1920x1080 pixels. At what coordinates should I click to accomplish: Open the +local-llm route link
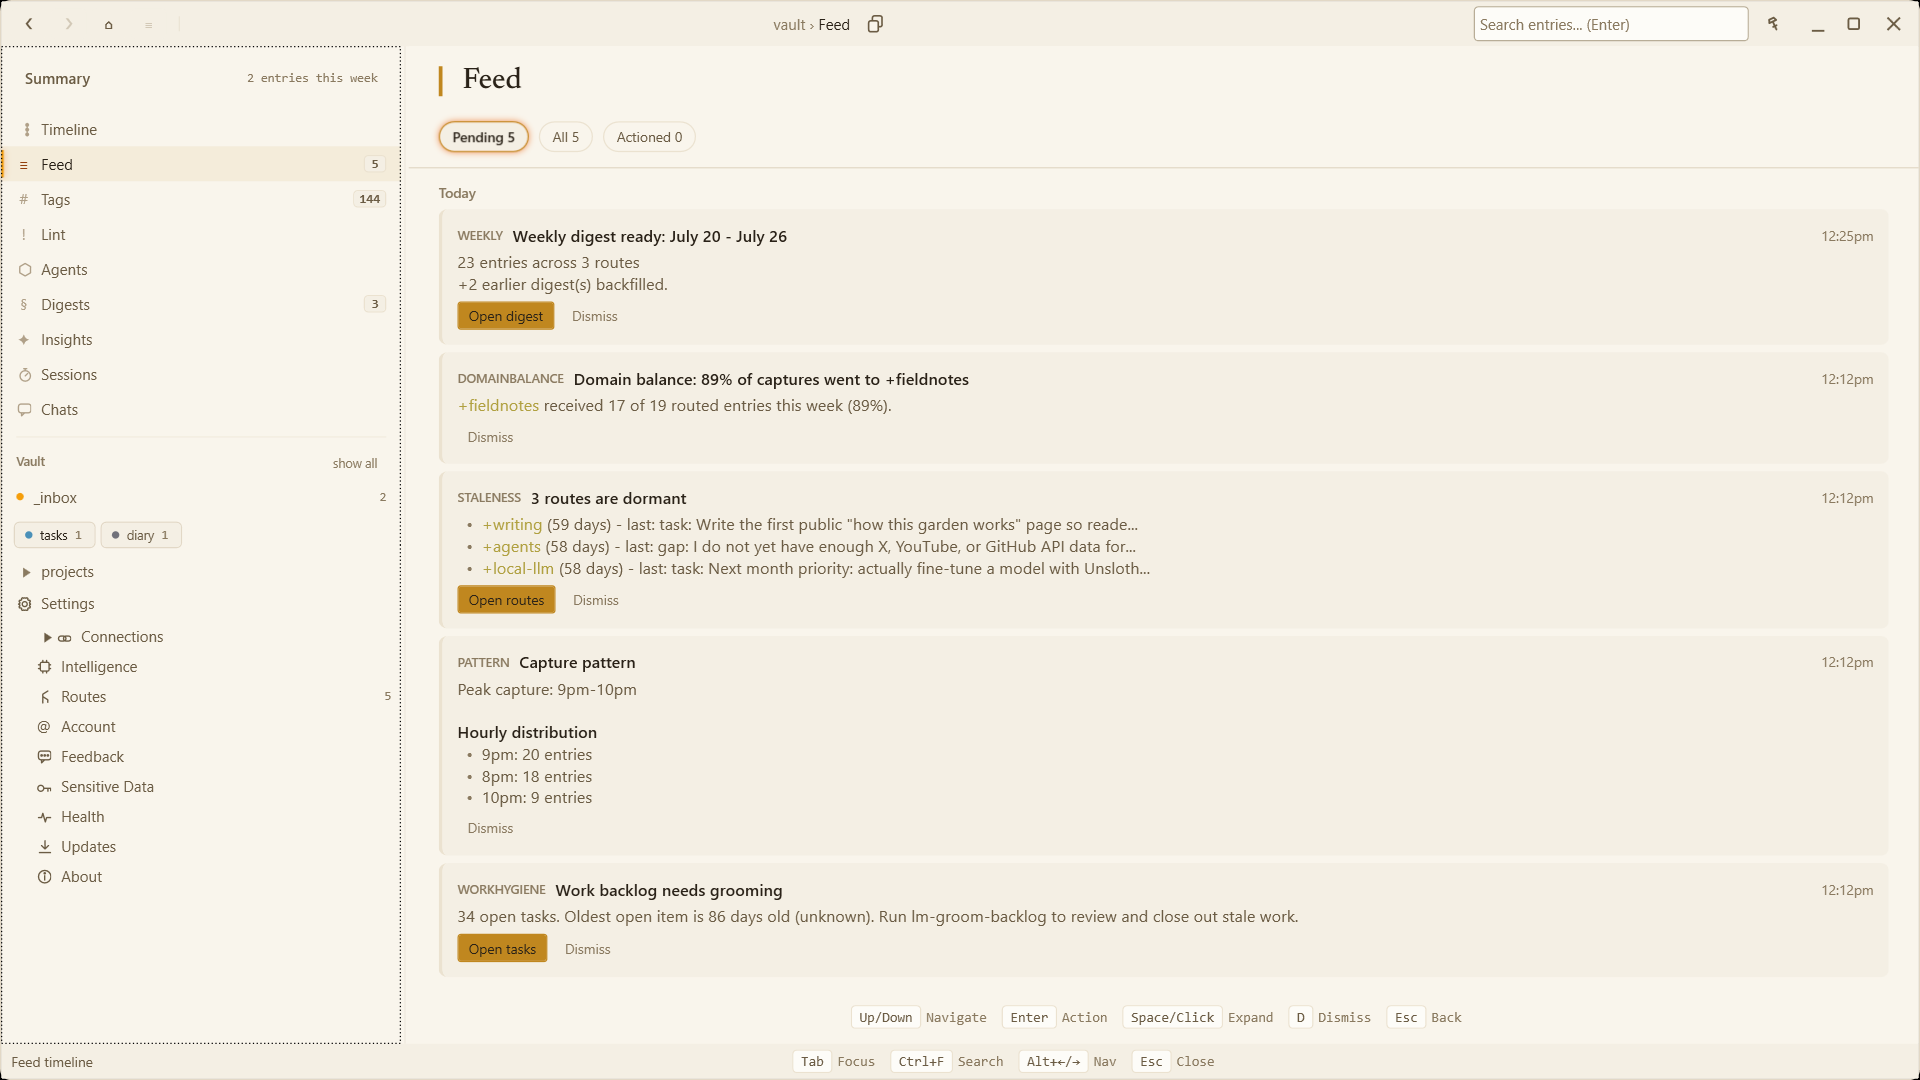(x=518, y=569)
